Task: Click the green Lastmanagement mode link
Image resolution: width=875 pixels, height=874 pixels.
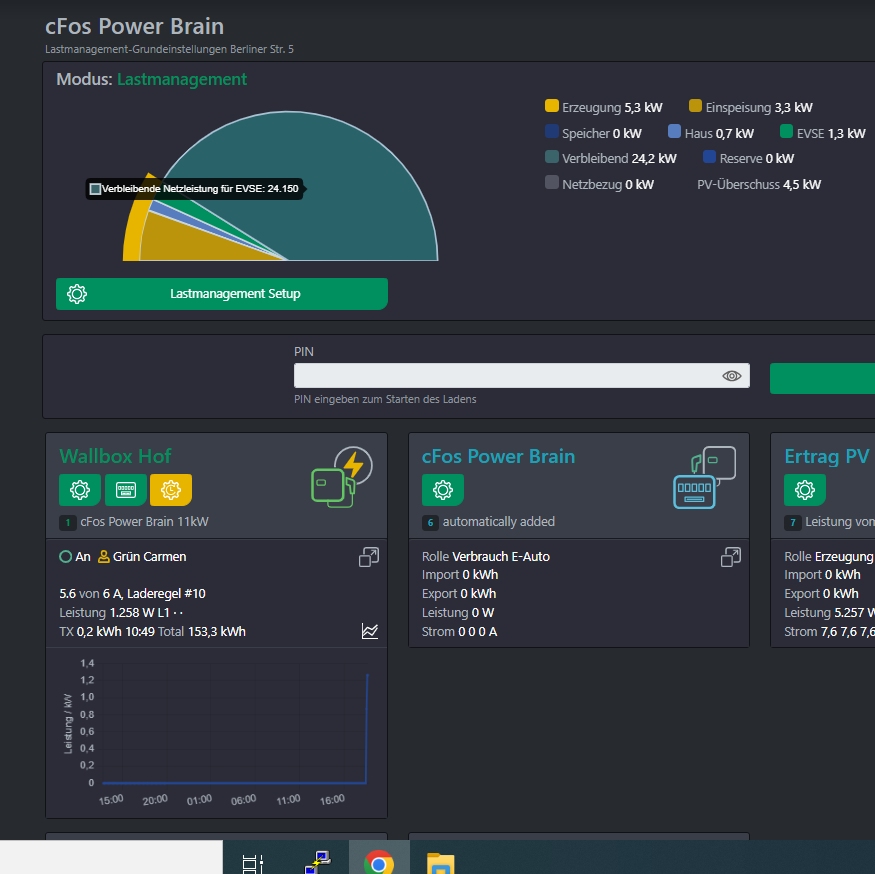Action: [182, 79]
